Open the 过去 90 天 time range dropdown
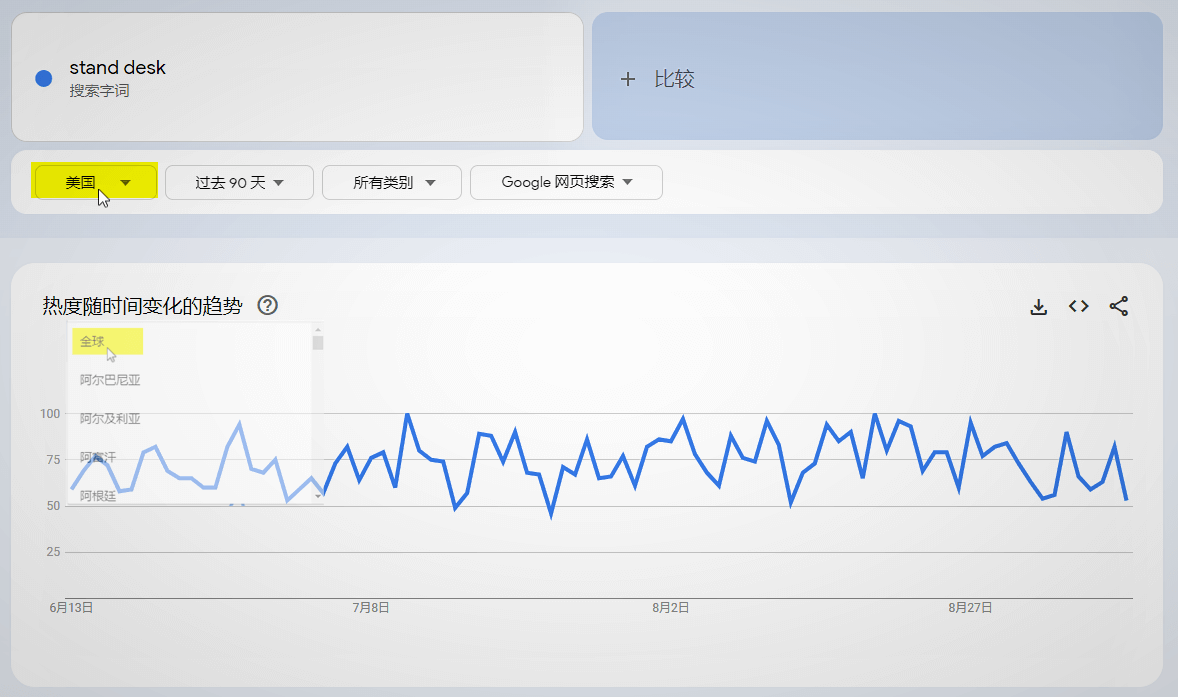 239,183
